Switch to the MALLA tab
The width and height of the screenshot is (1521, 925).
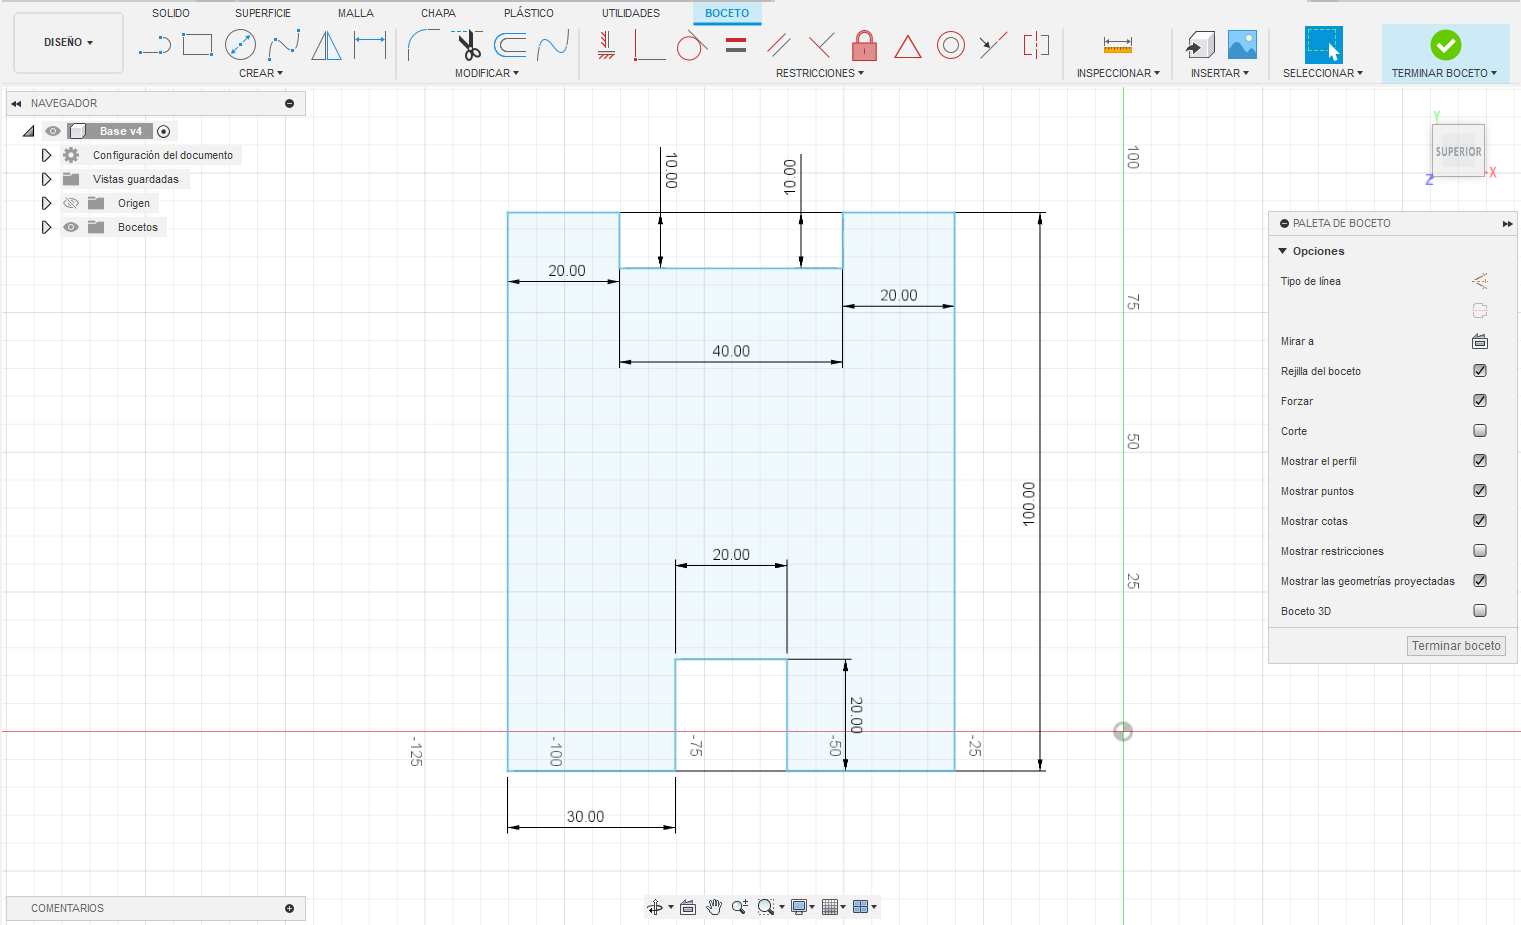pos(356,13)
